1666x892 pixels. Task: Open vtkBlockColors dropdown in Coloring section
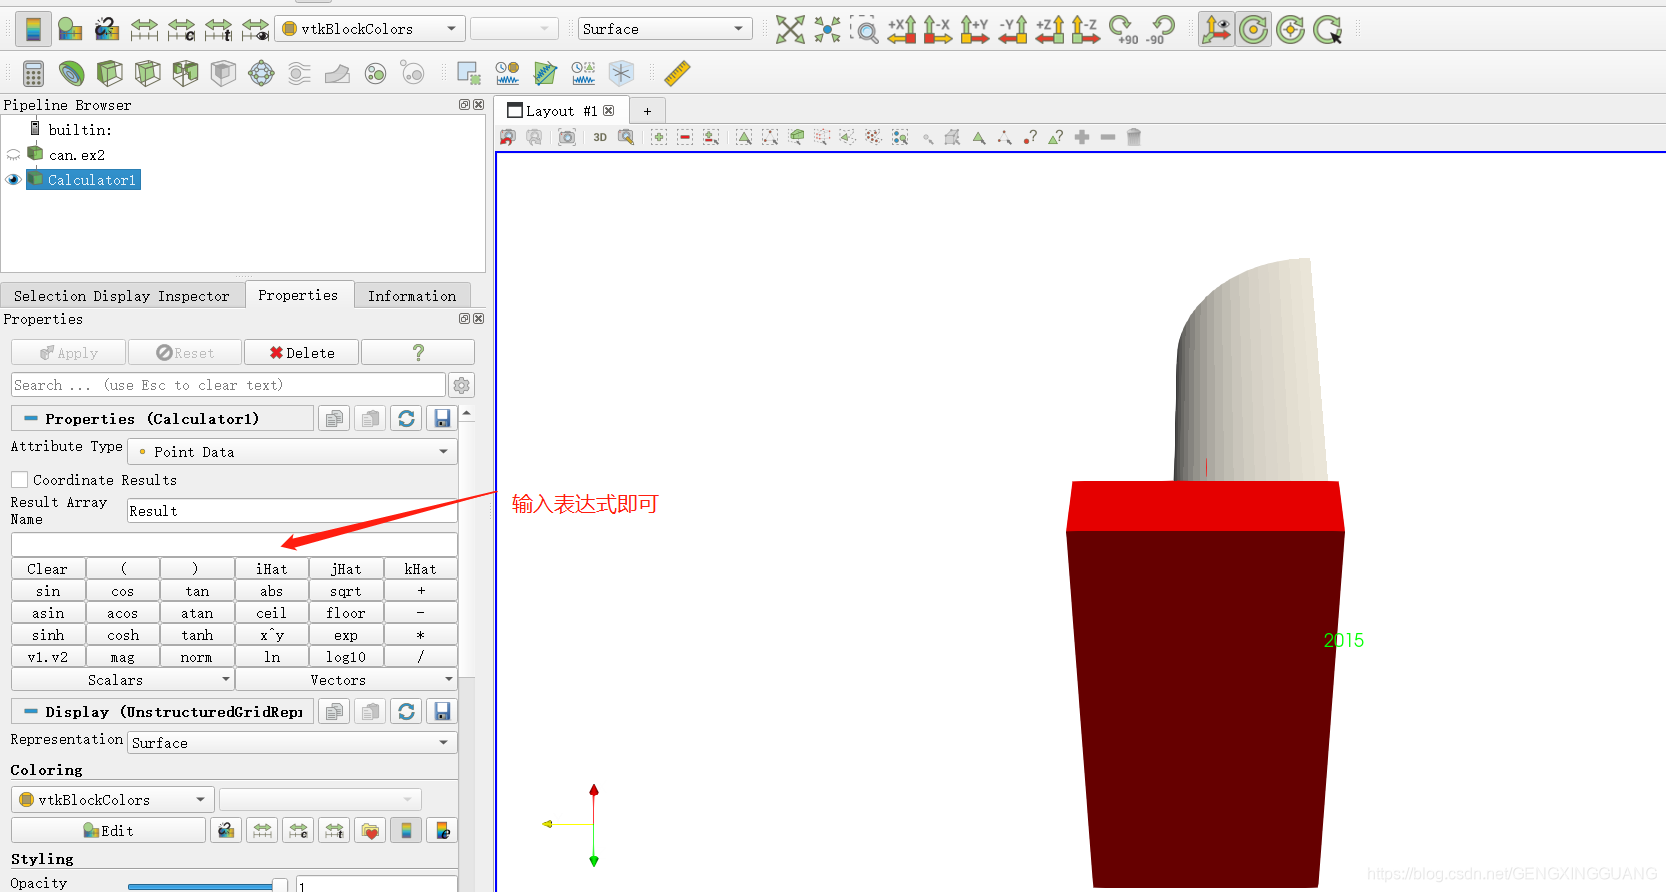tap(113, 800)
